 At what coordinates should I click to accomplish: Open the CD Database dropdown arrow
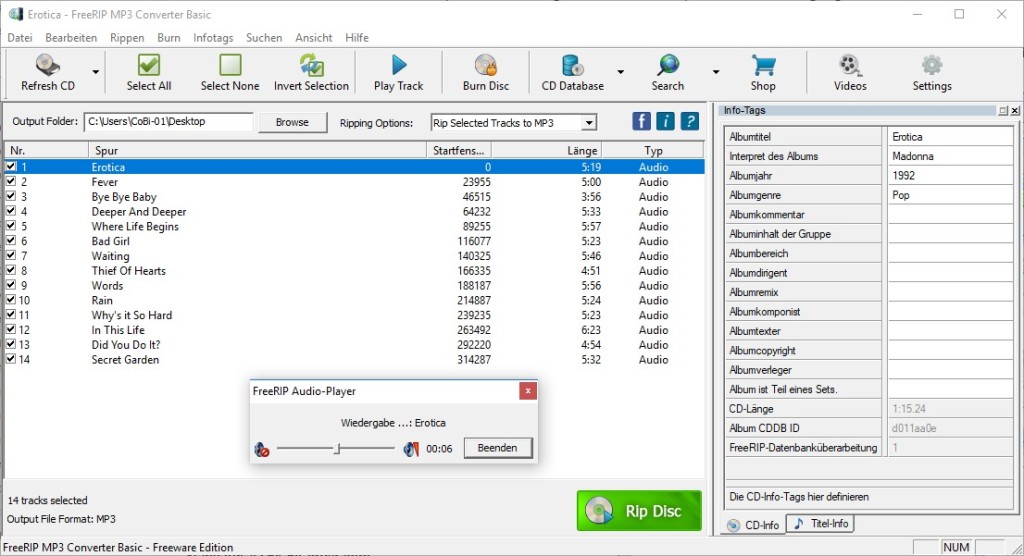pyautogui.click(x=620, y=72)
